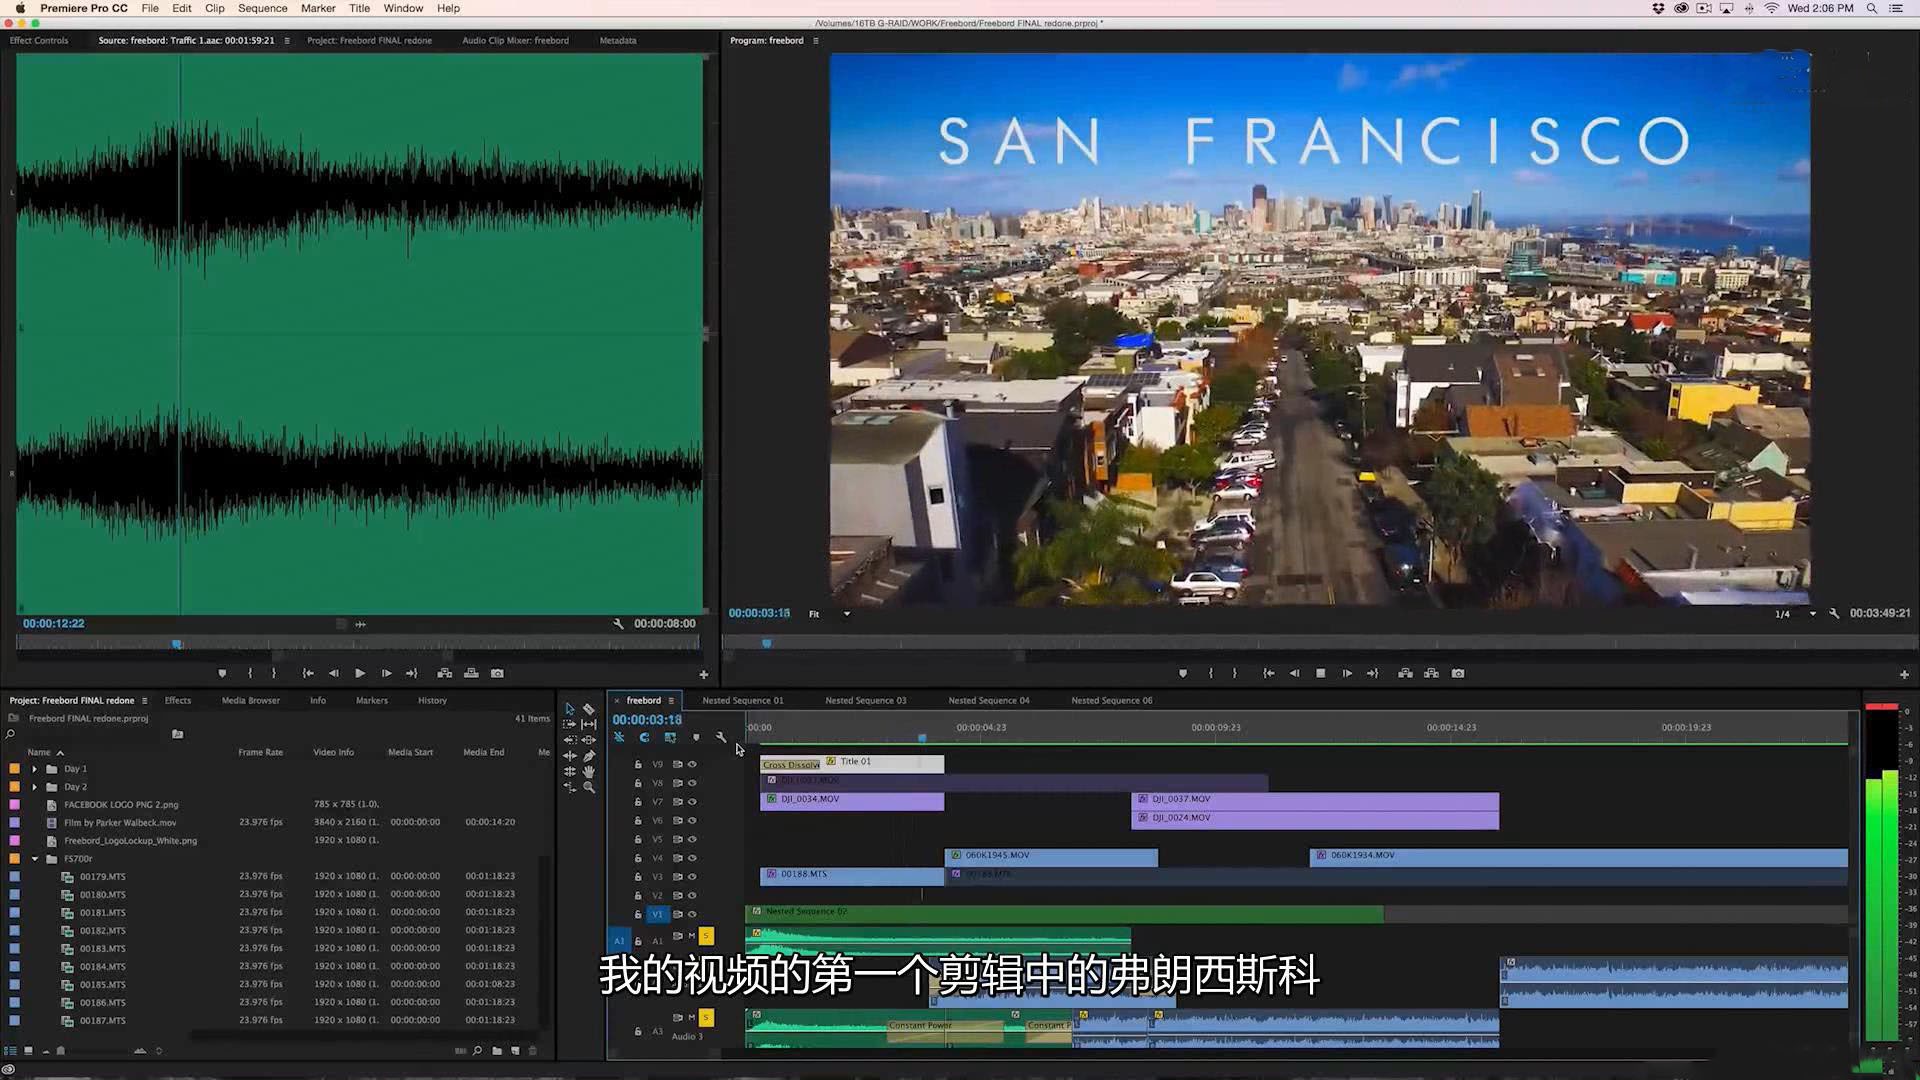
Task: Stop playback in Program monitor
Action: click(1321, 673)
